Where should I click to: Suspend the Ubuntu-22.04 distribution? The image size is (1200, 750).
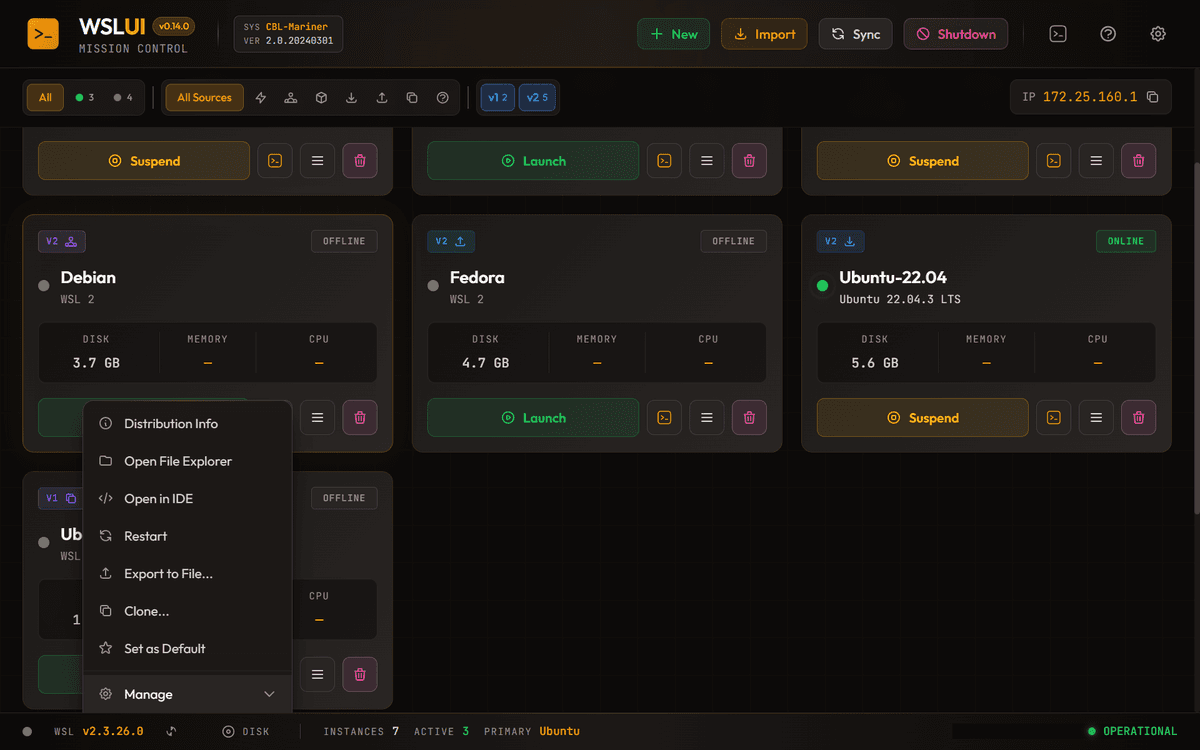click(921, 417)
